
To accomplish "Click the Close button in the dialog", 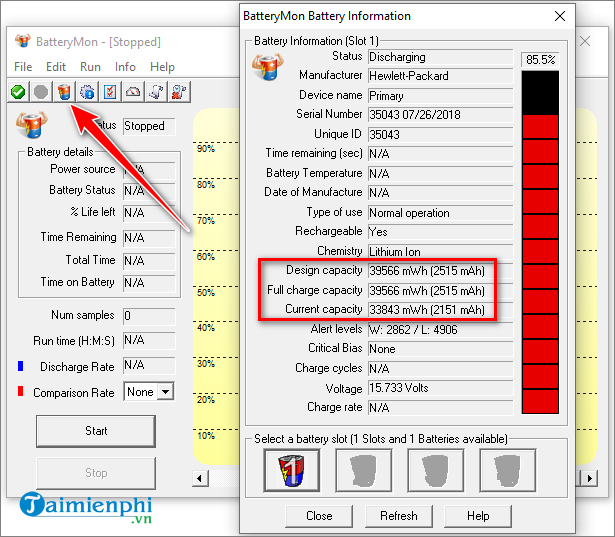I will point(319,516).
